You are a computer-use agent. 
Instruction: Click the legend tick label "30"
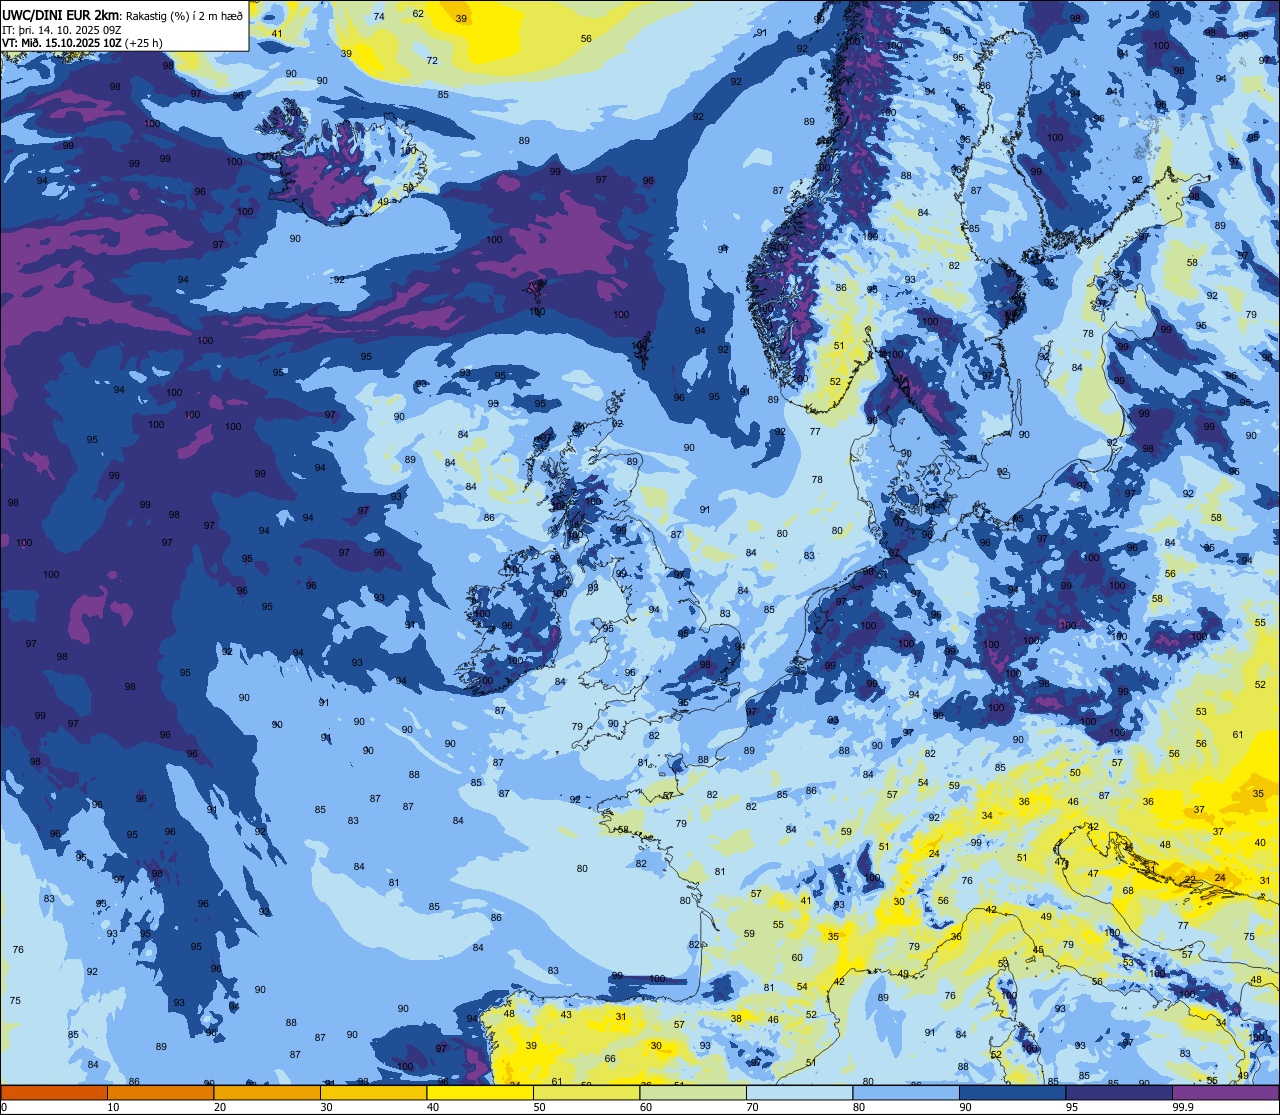(x=326, y=1107)
